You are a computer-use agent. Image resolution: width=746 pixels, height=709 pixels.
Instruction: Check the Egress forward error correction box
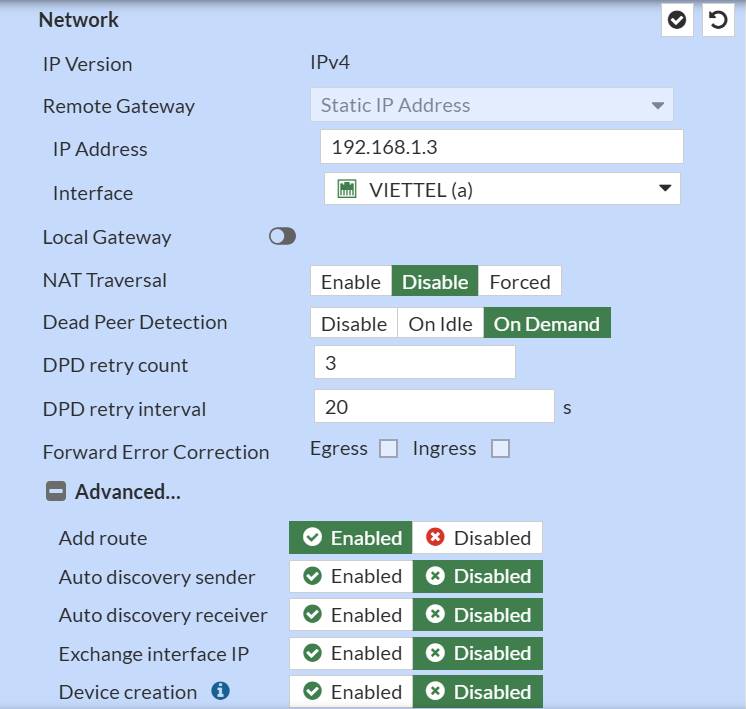click(388, 449)
